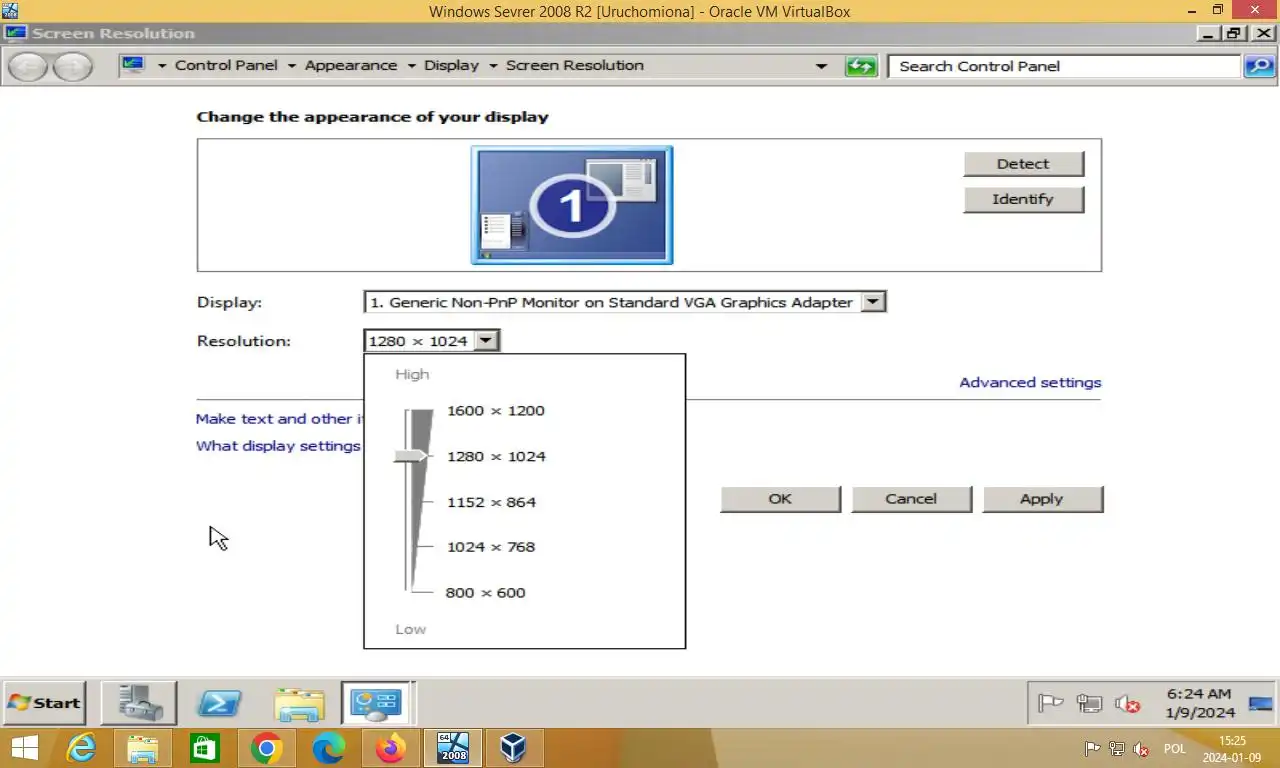Open File Explorer on the host taskbar
The width and height of the screenshot is (1280, 768).
point(143,748)
